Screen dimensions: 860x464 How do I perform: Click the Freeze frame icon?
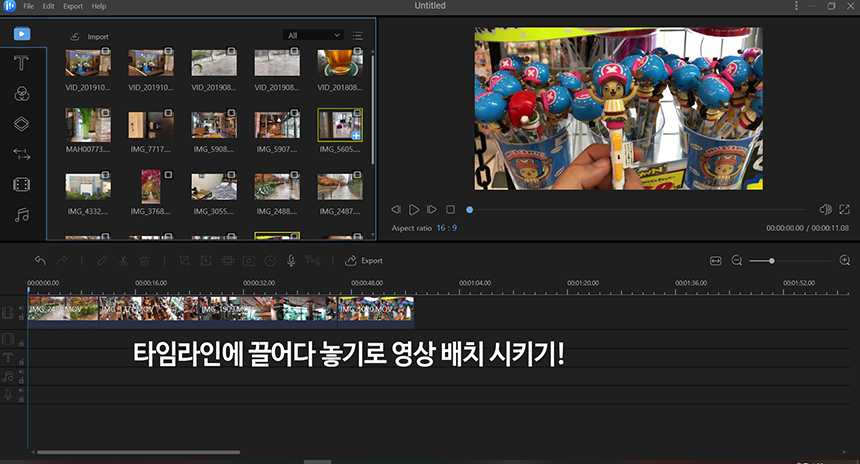click(248, 261)
